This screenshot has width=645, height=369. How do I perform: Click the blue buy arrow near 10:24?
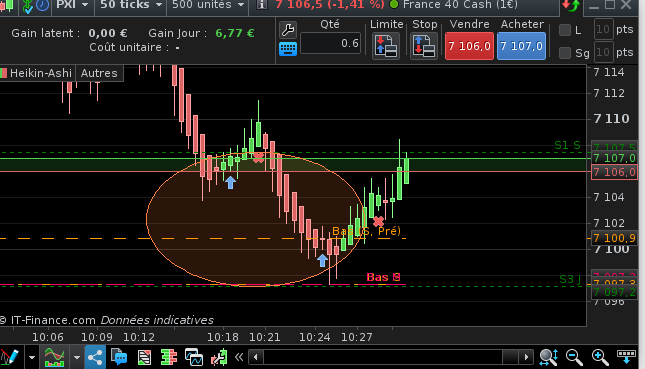coord(322,260)
